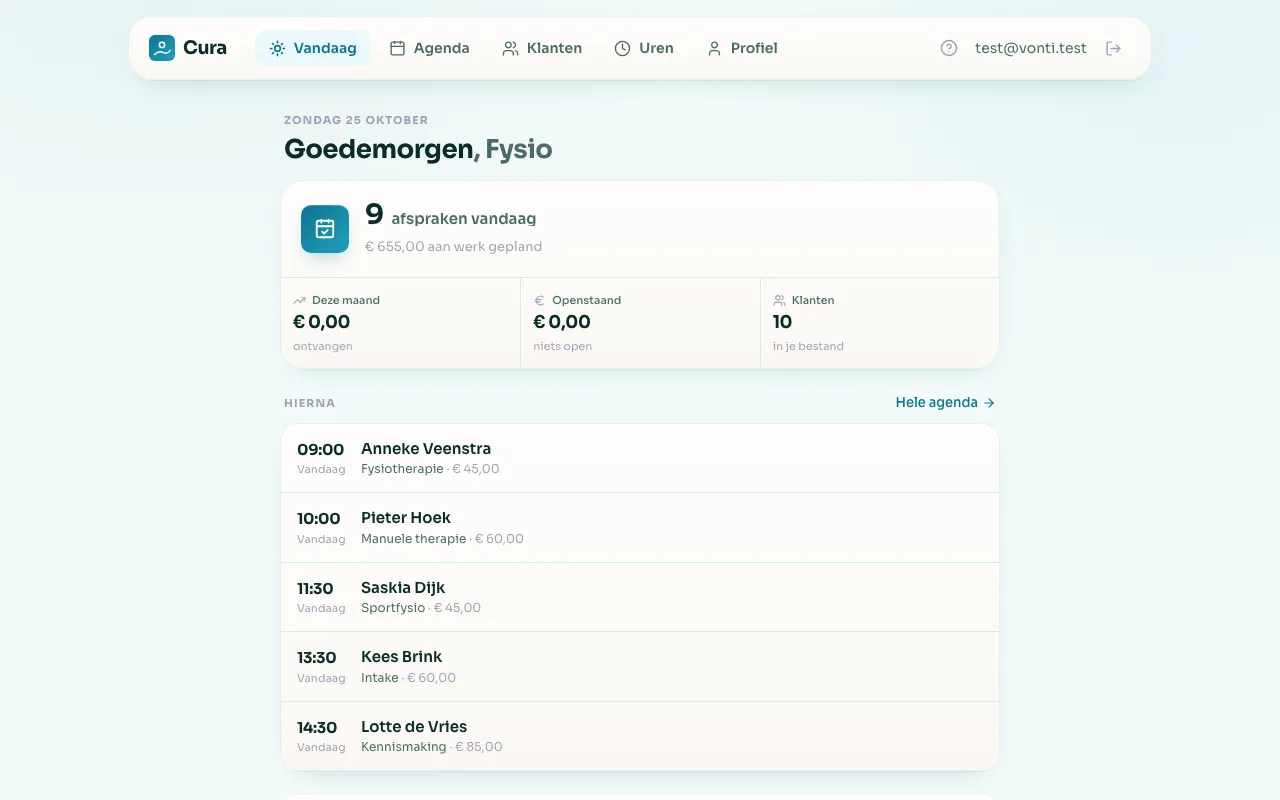Click the 'Hierna' section heading
The image size is (1280, 800).
(310, 403)
